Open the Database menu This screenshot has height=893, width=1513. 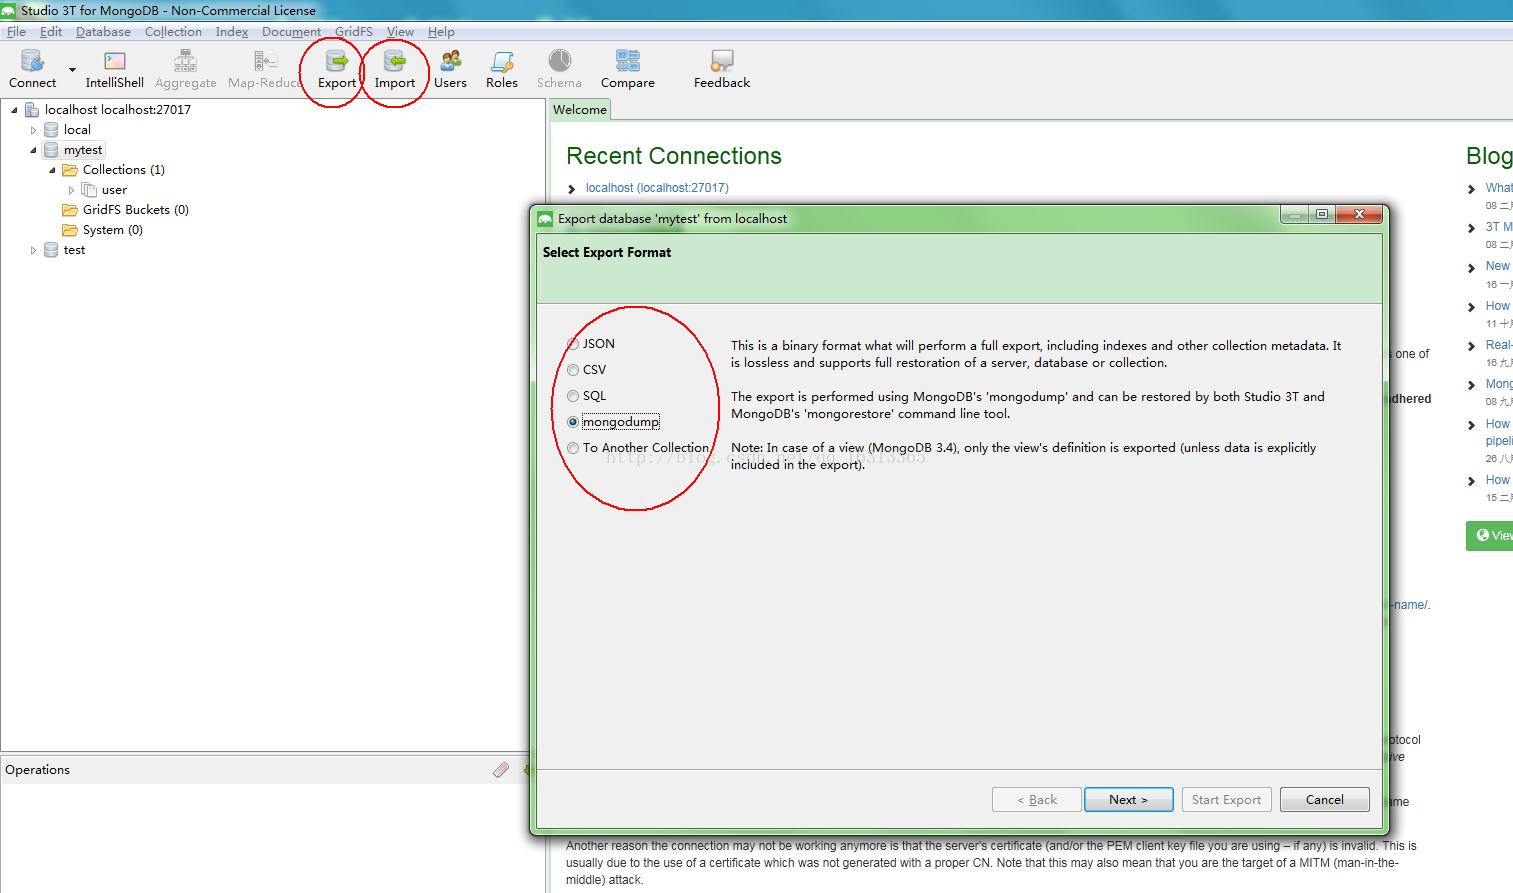[103, 31]
